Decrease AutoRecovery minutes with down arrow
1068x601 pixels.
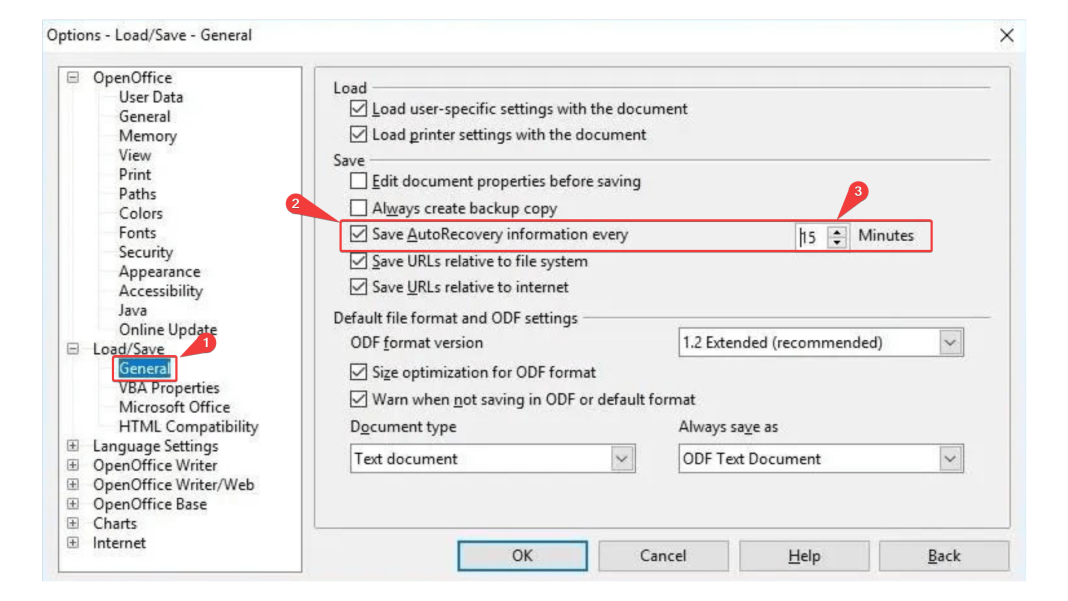pyautogui.click(x=837, y=243)
